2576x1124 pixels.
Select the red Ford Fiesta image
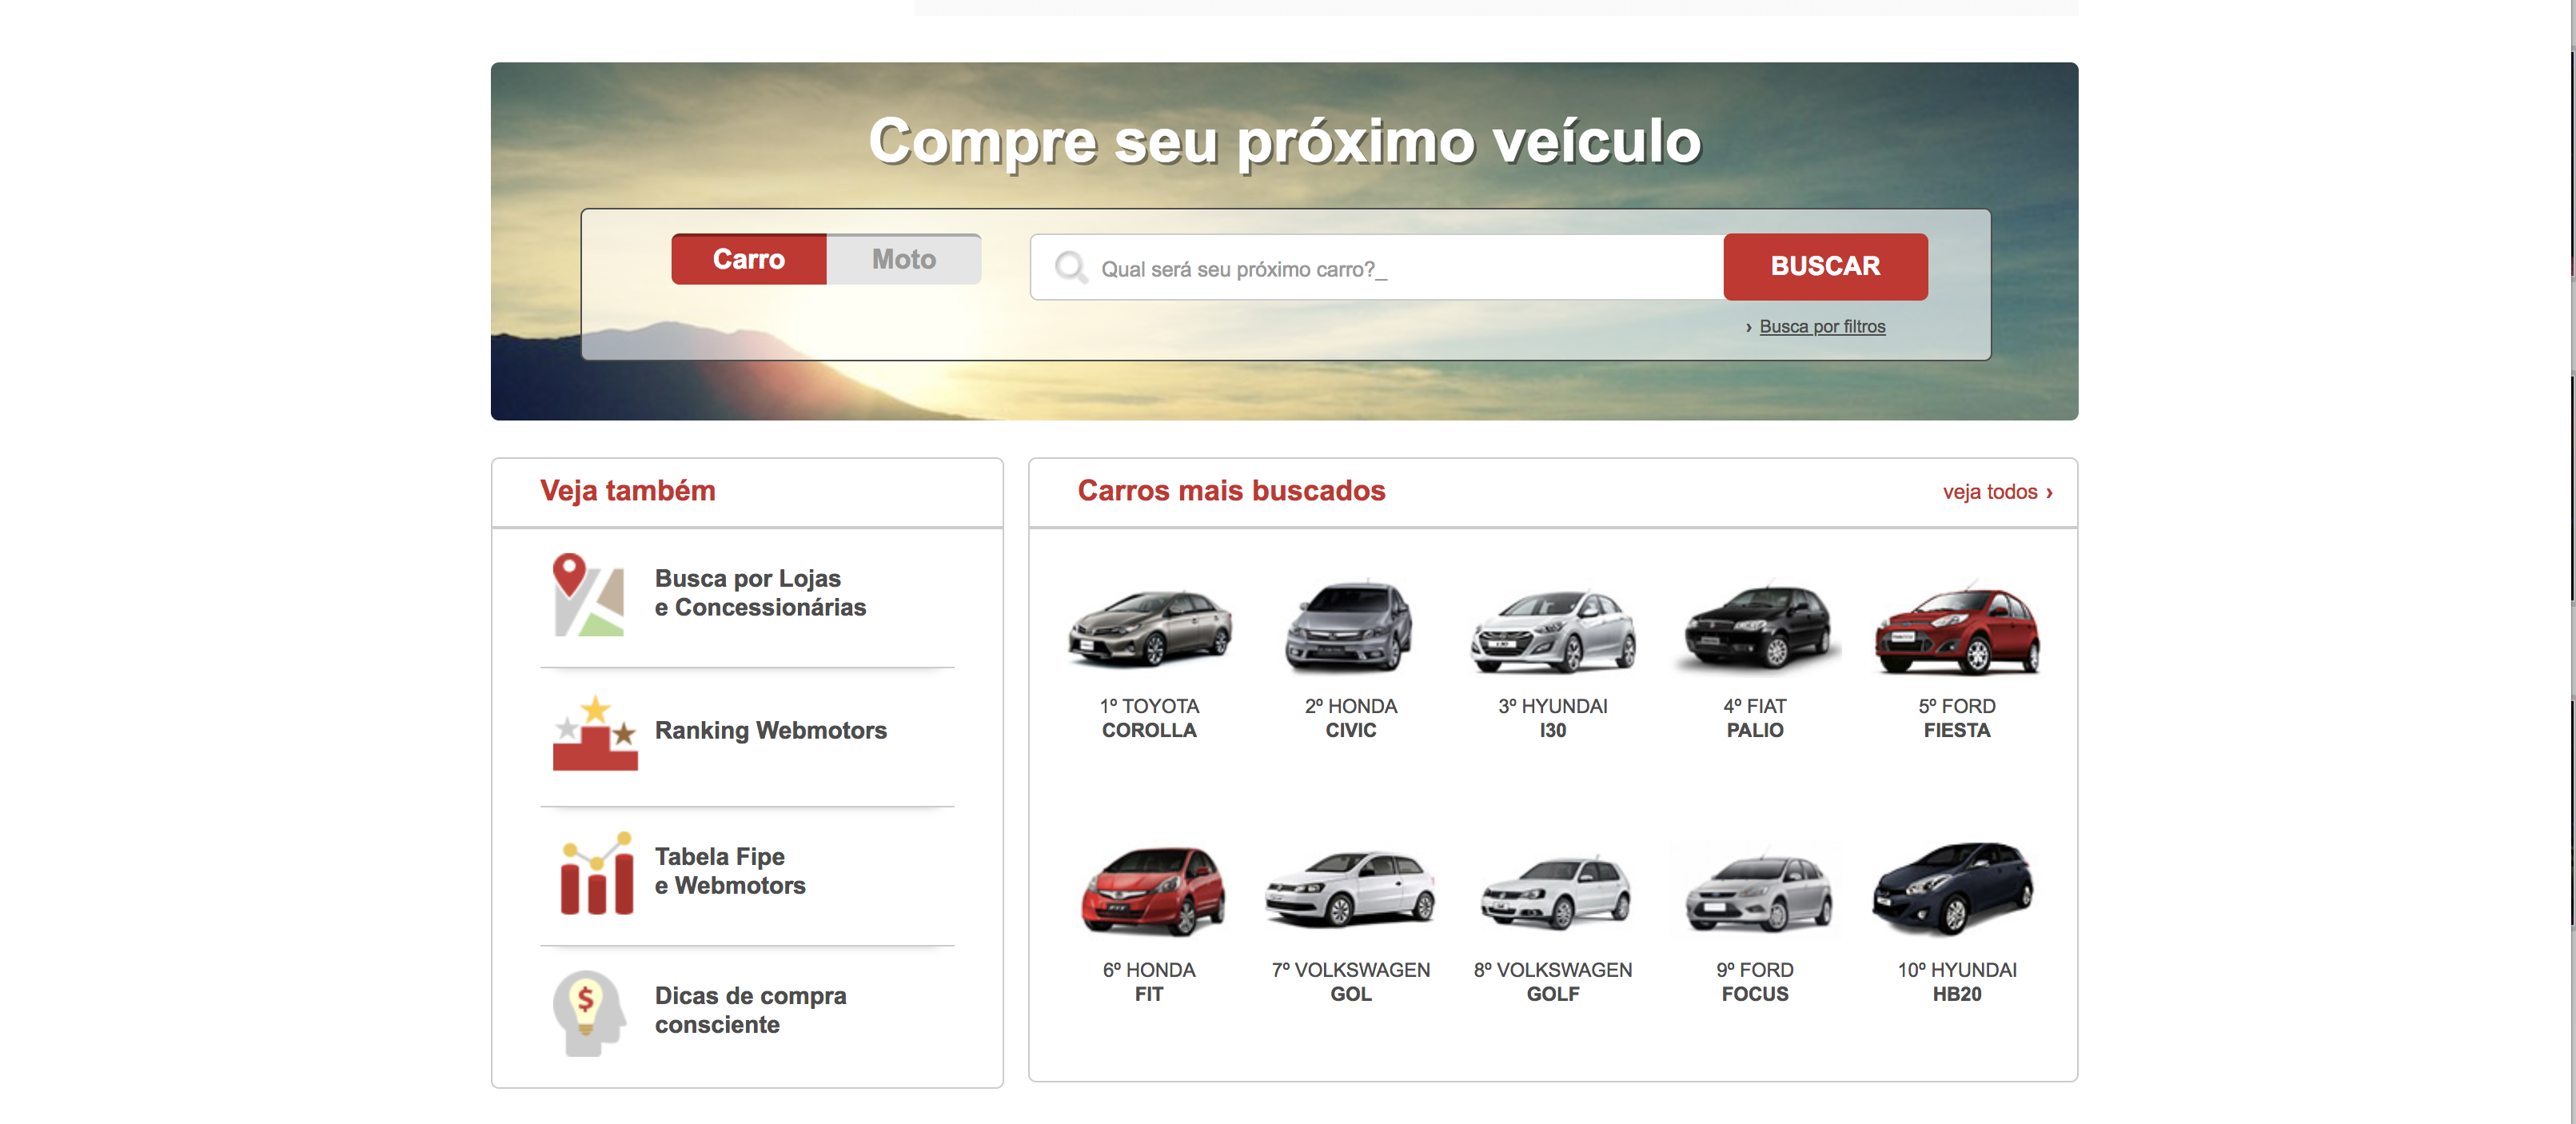1957,630
